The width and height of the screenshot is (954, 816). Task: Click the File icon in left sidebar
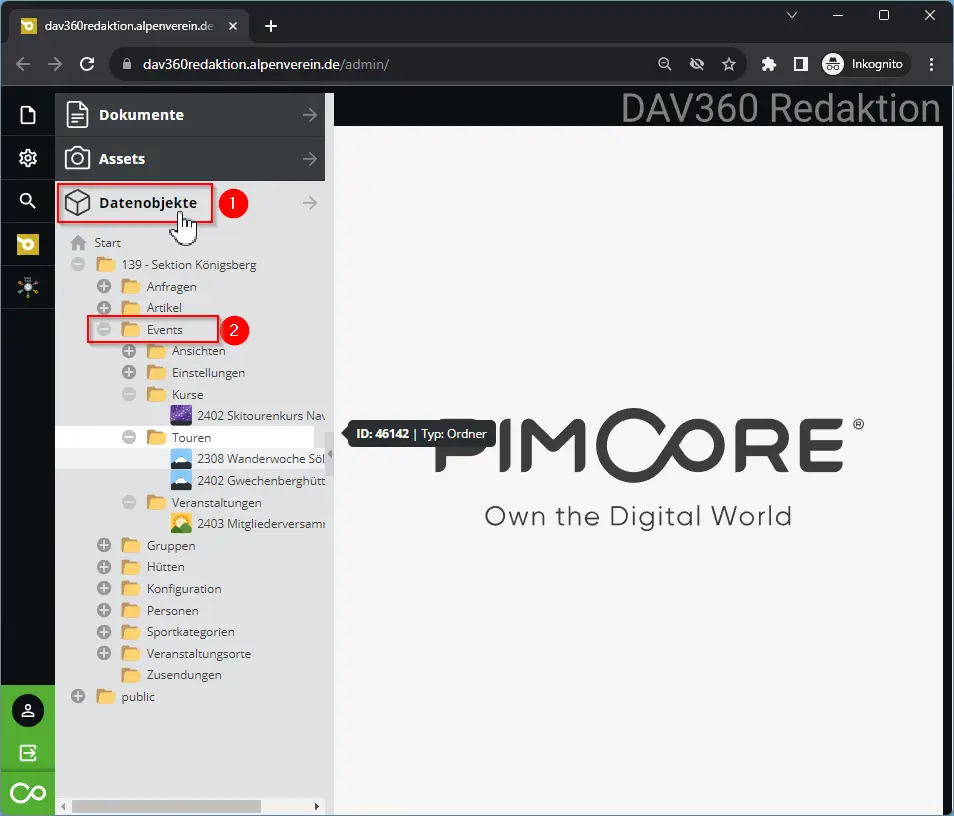coord(27,115)
